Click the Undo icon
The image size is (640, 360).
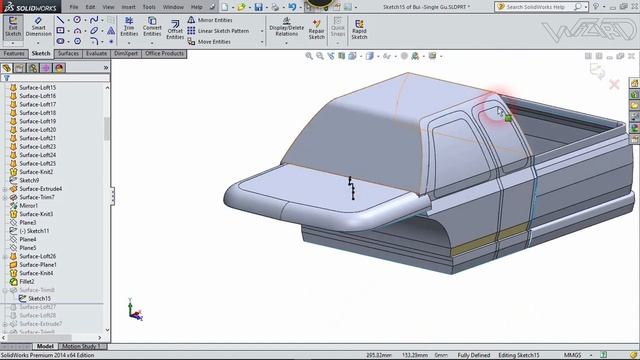tap(292, 7)
